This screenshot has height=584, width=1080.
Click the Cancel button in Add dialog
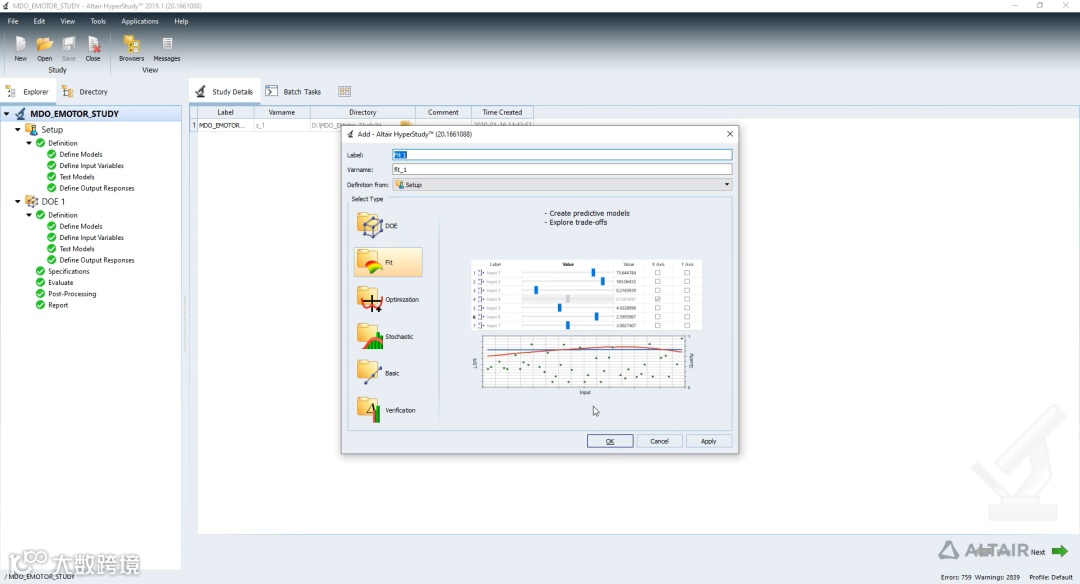(x=659, y=441)
